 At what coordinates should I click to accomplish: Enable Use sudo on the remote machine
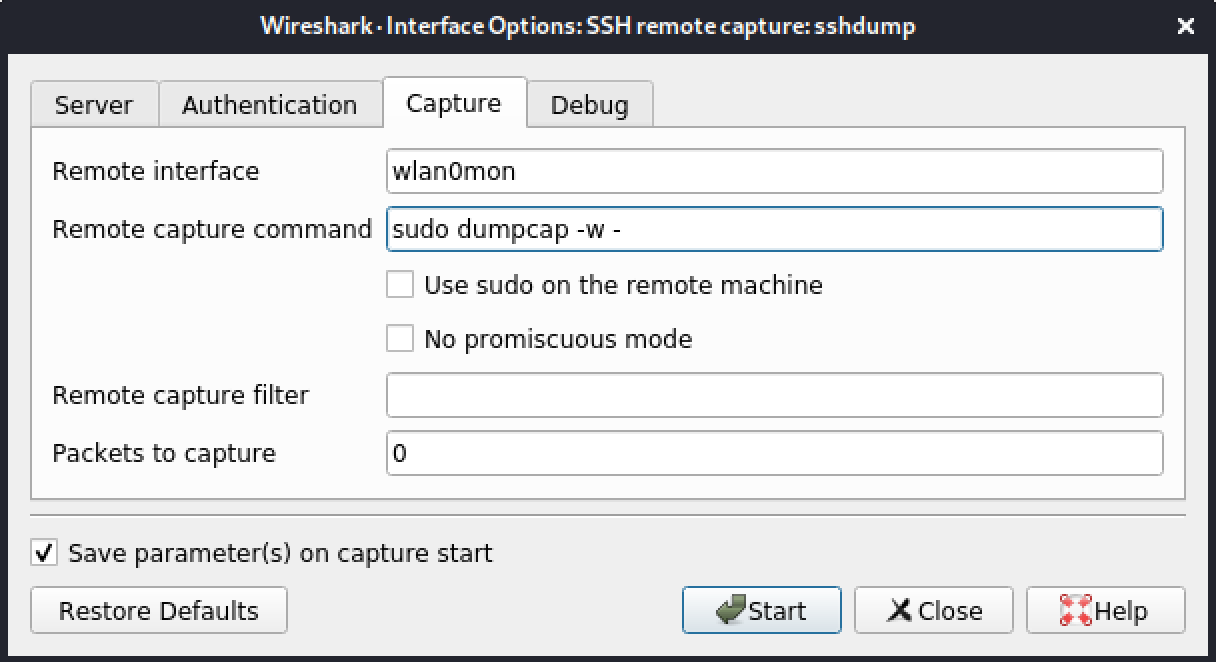tap(400, 285)
